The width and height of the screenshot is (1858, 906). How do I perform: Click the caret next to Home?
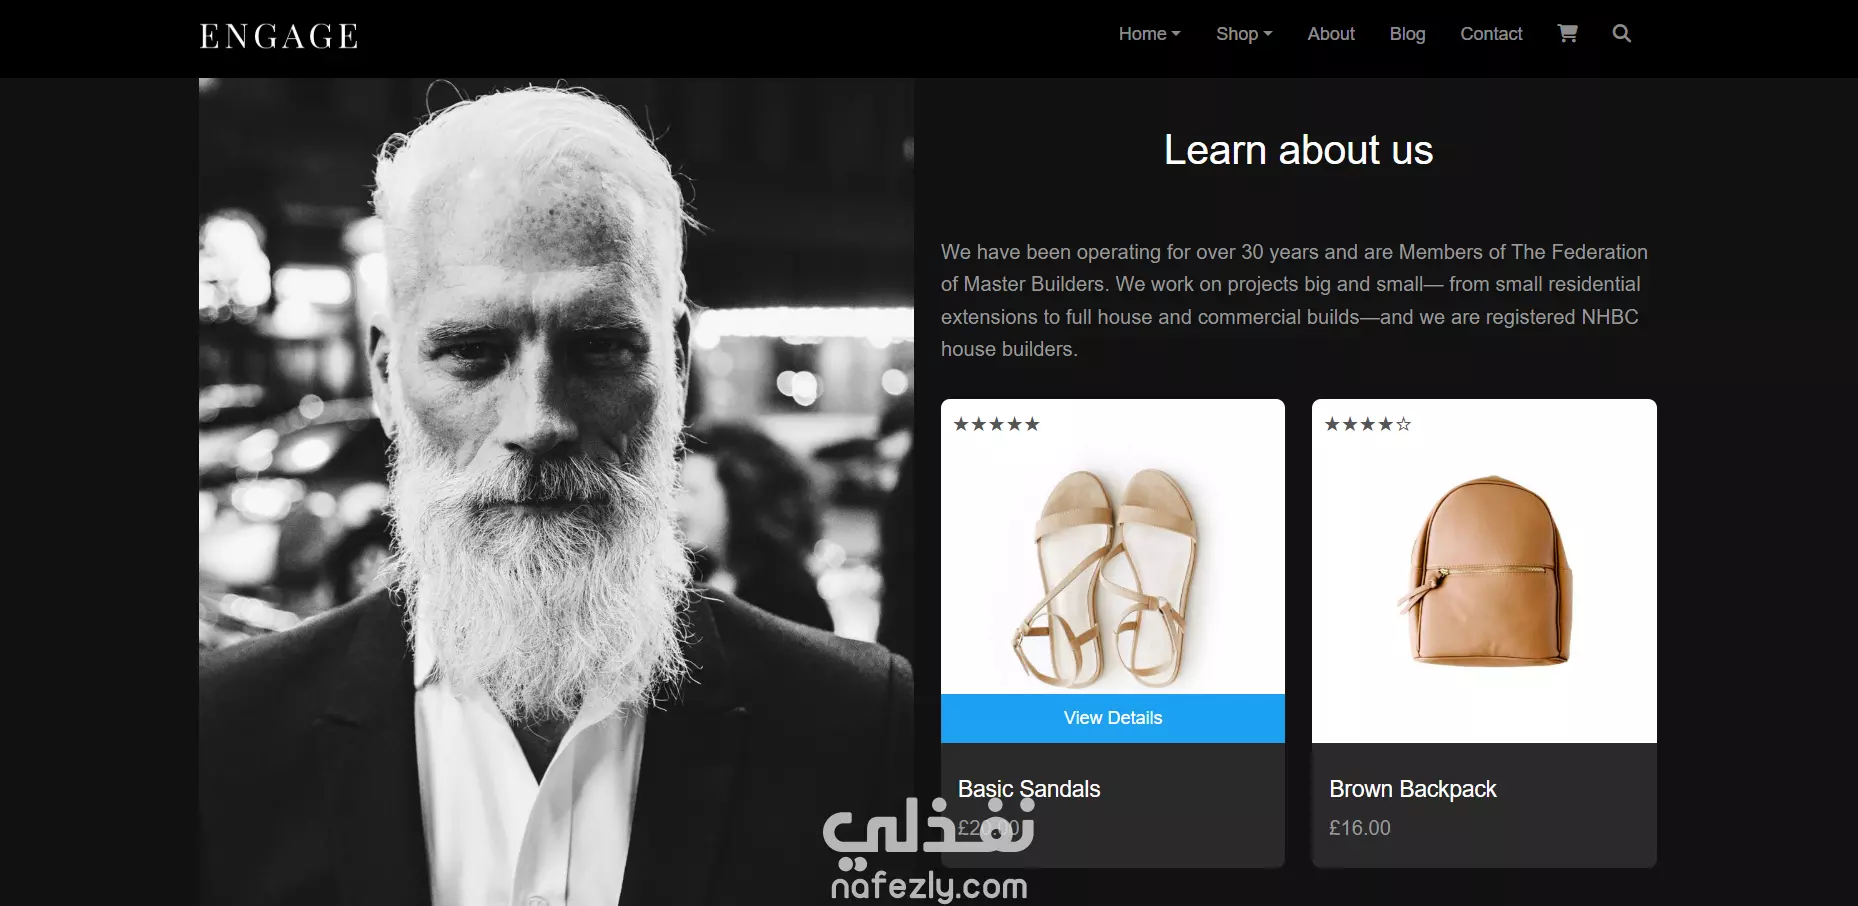[x=1176, y=34]
